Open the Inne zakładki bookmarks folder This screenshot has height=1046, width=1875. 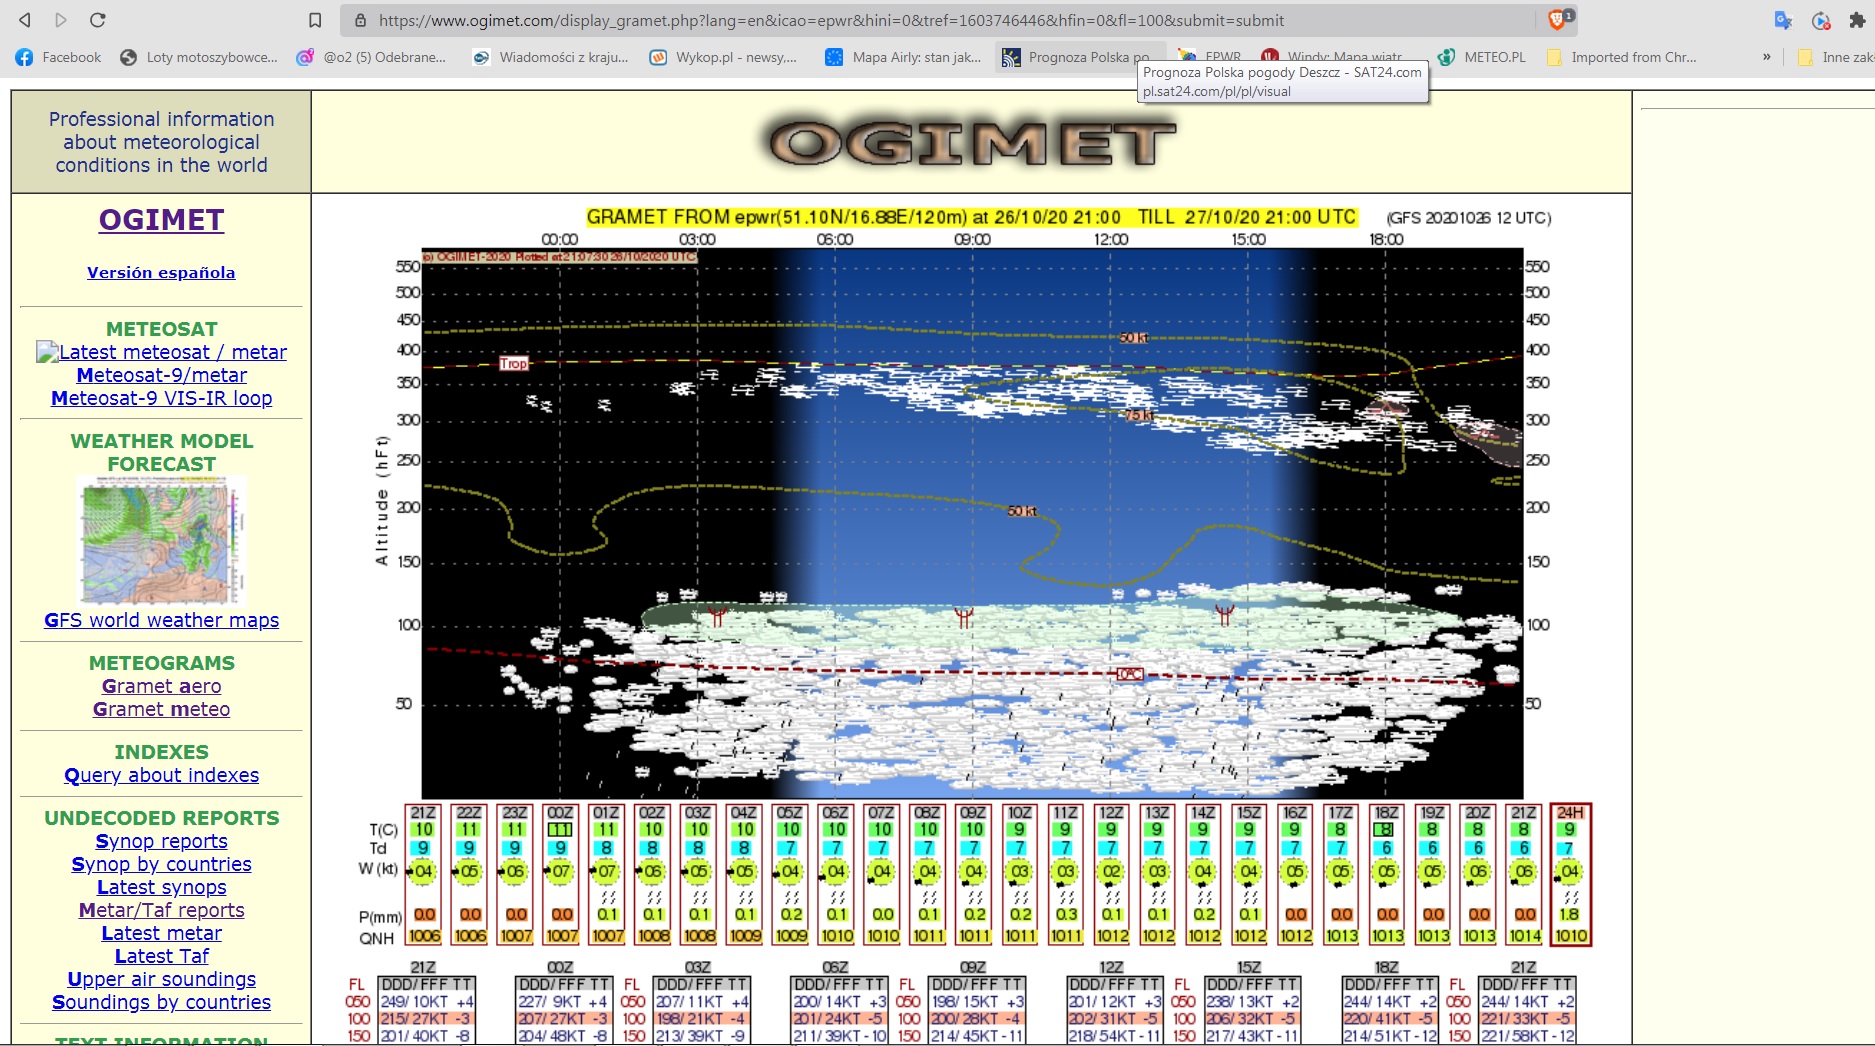1835,57
